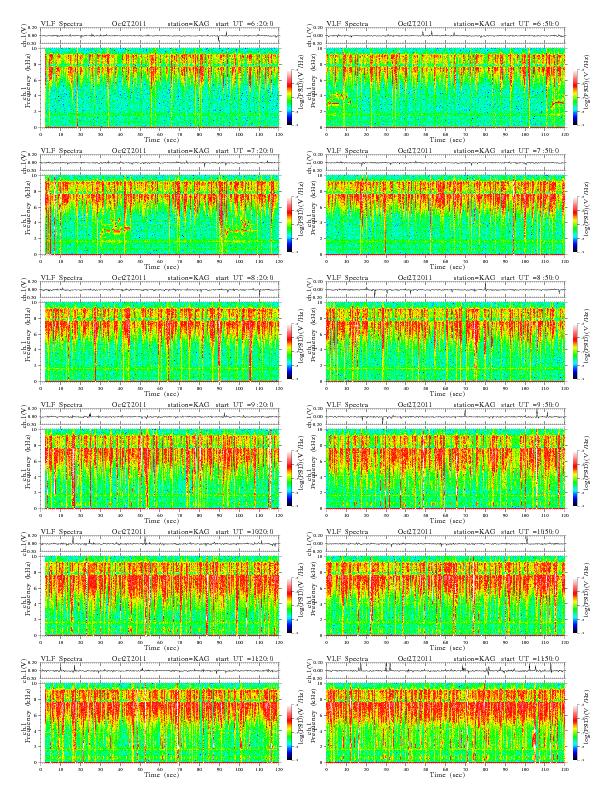
Task: Click the title text 'start UT =7:20:0'
Action: (245, 151)
